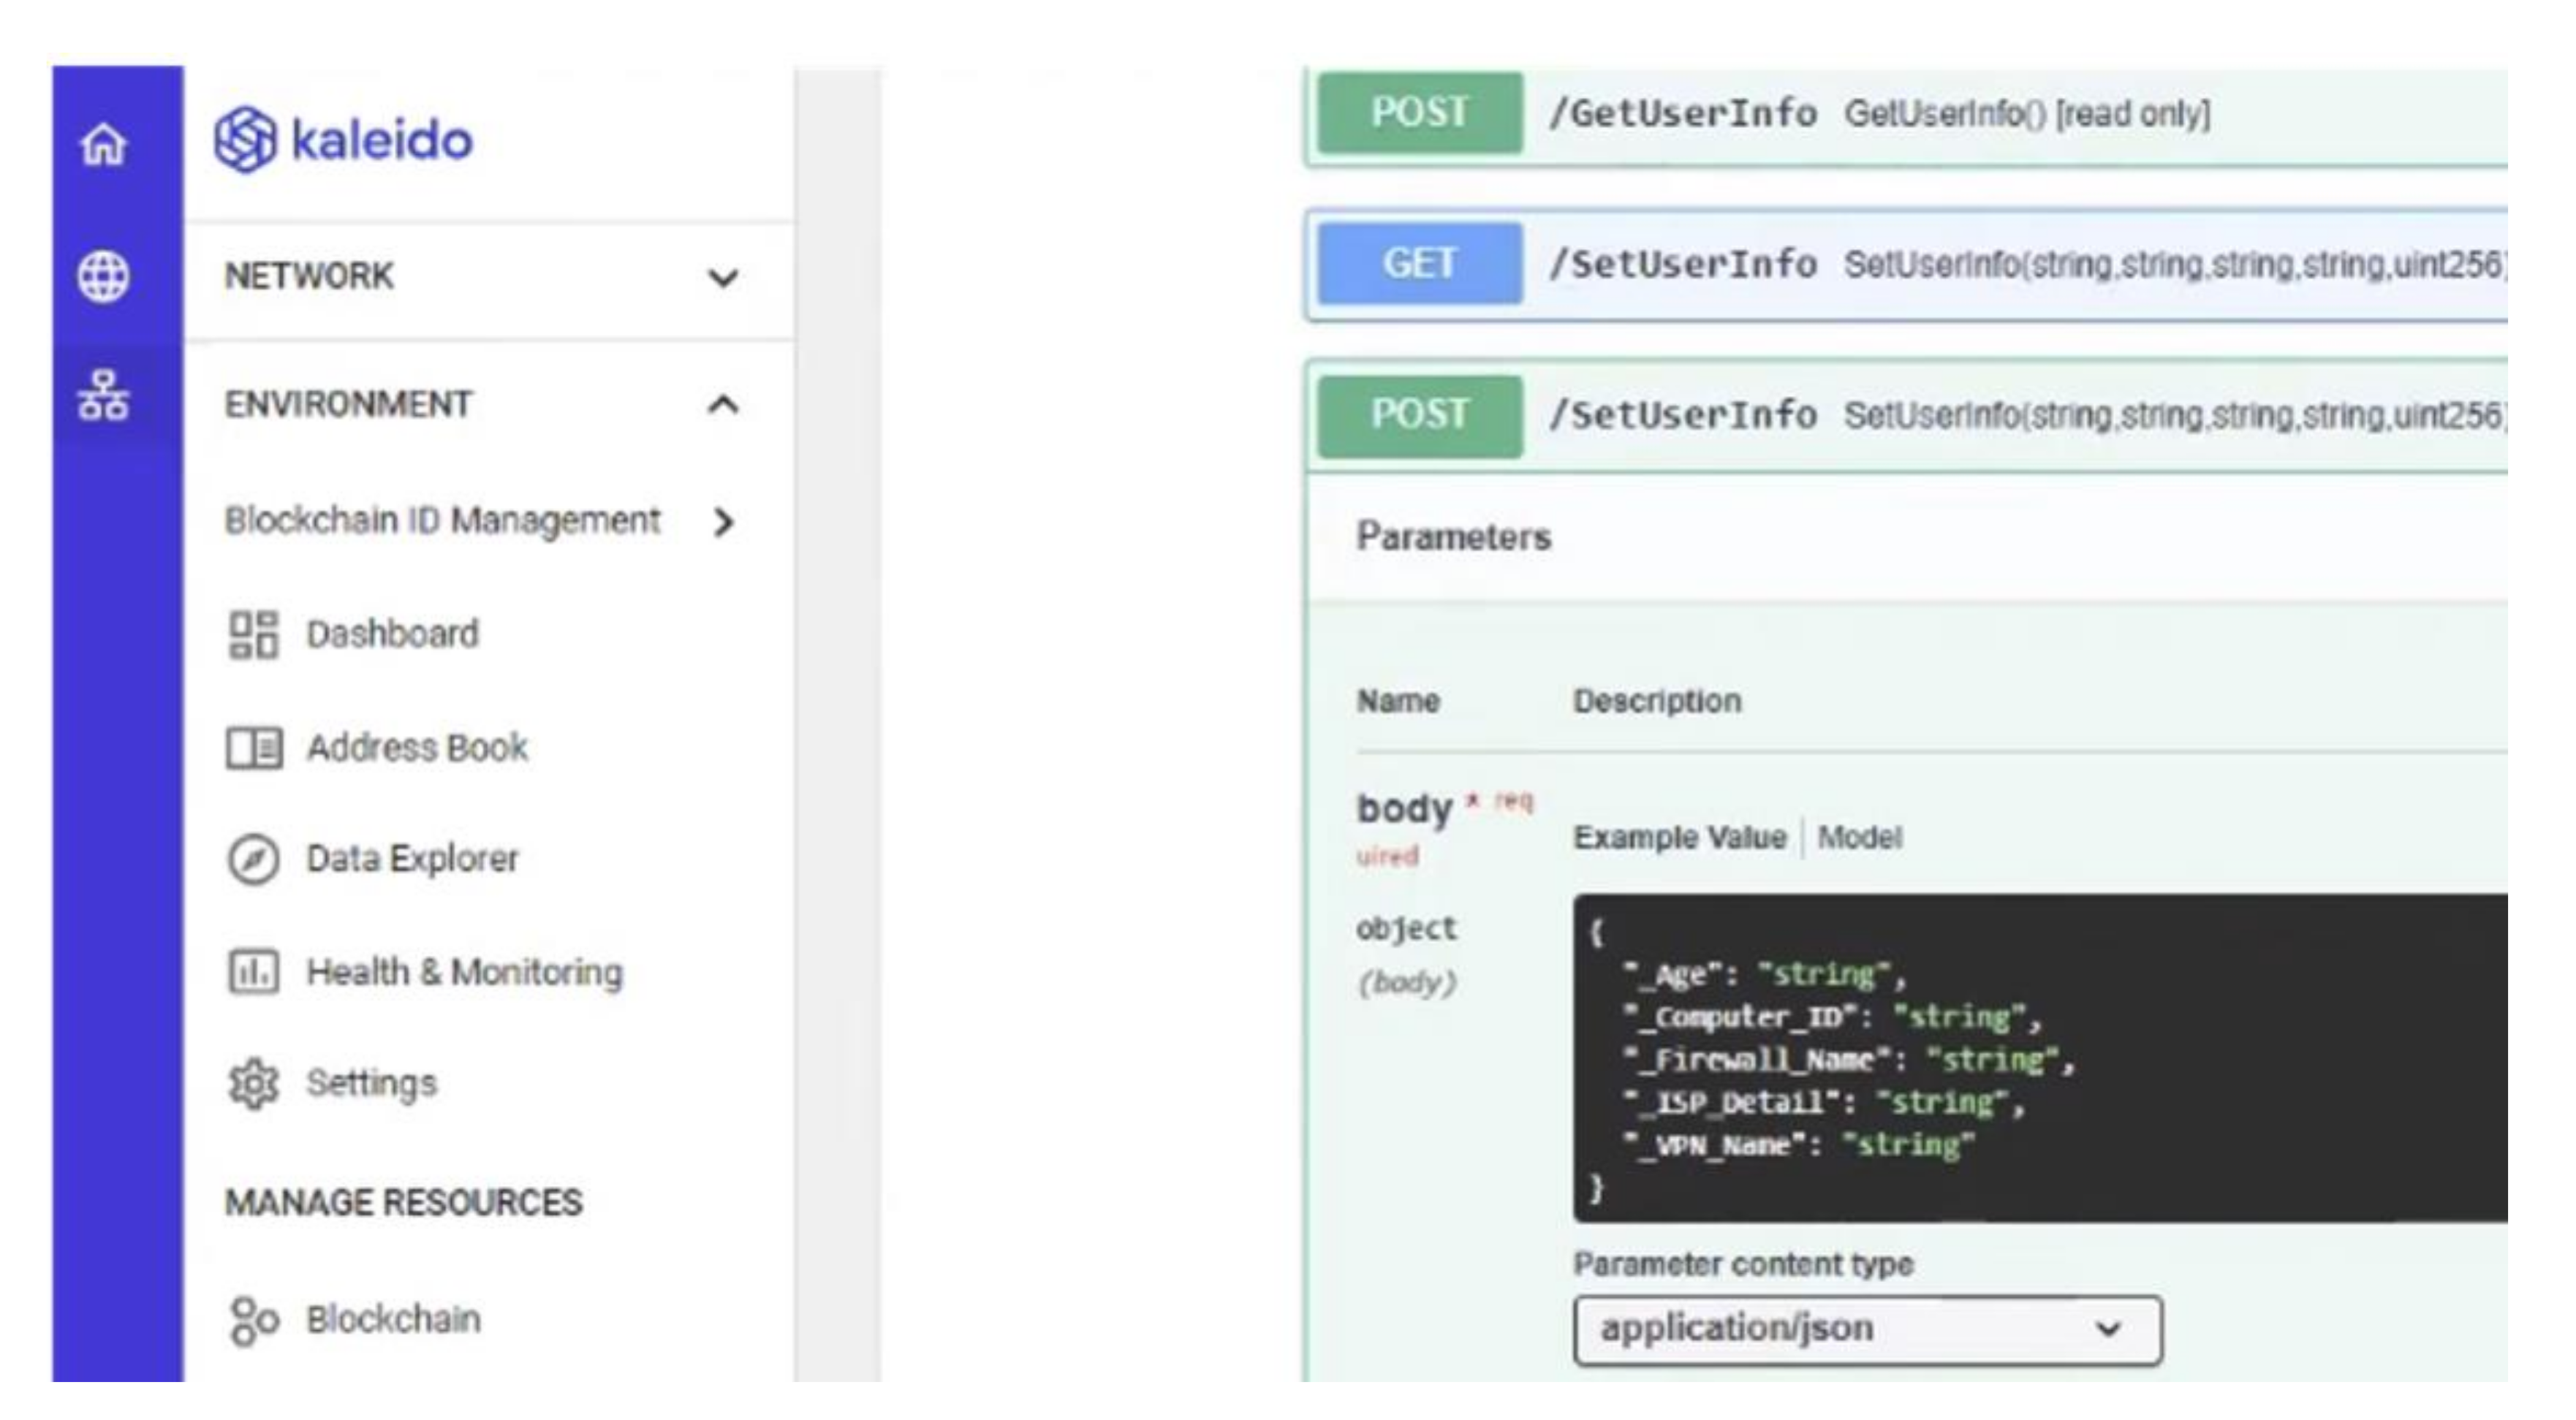Open the Data Explorer compass icon

pyautogui.click(x=253, y=859)
